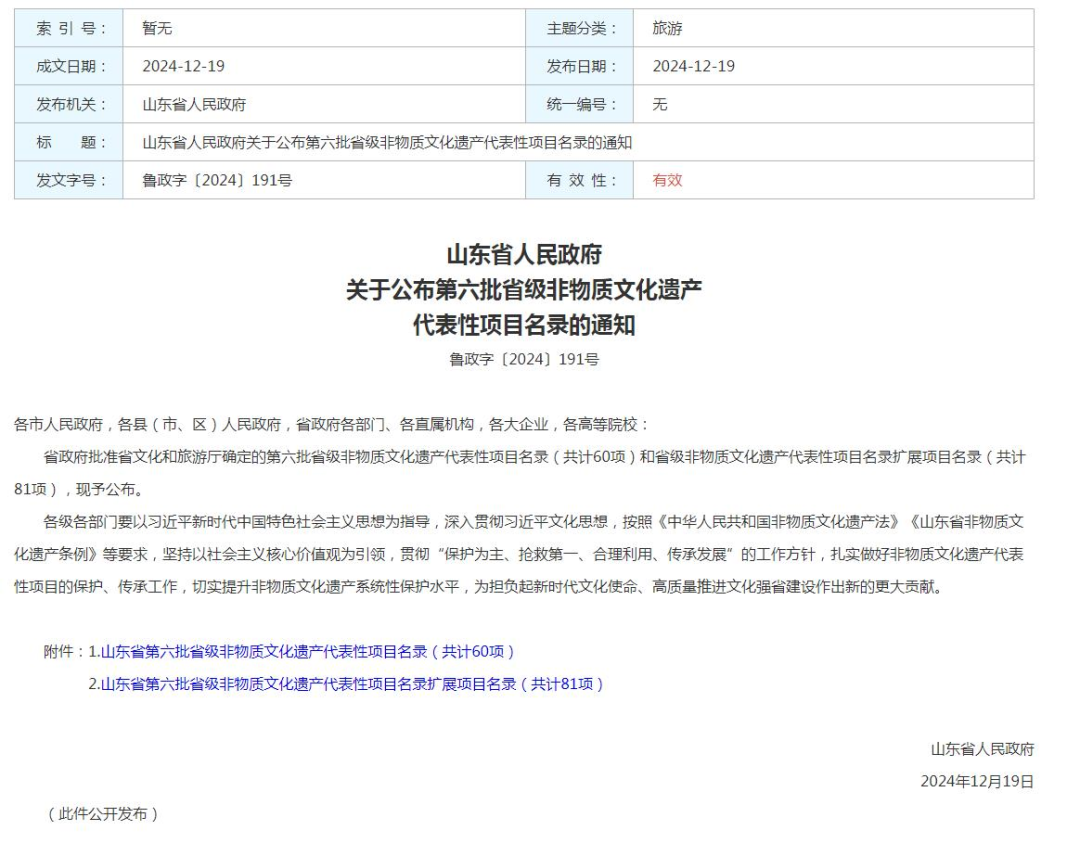Click the 发布日期 date value in table

[693, 67]
